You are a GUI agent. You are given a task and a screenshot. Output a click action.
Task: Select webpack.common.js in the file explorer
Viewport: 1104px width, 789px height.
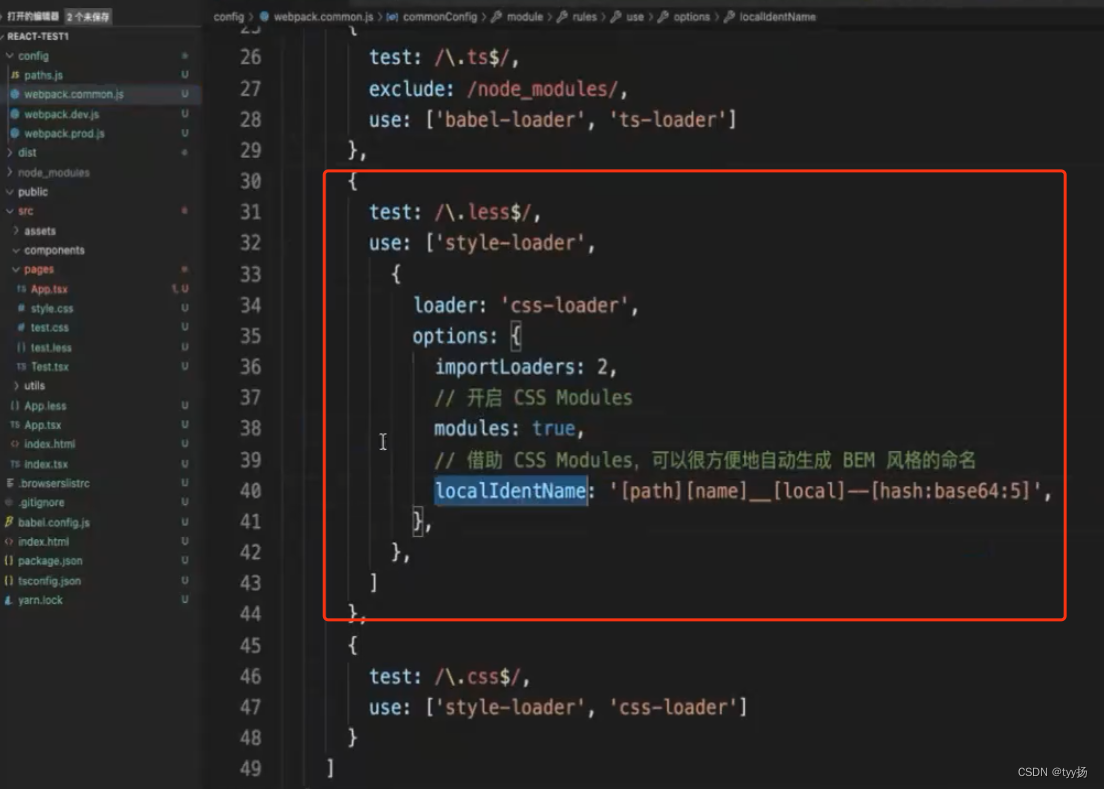(x=73, y=94)
